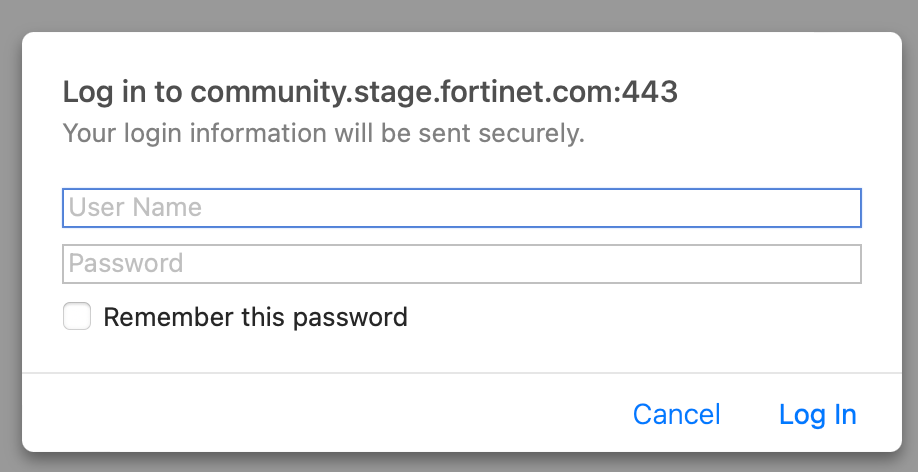This screenshot has width=918, height=472.
Task: Click the User Name input field
Action: click(461, 208)
